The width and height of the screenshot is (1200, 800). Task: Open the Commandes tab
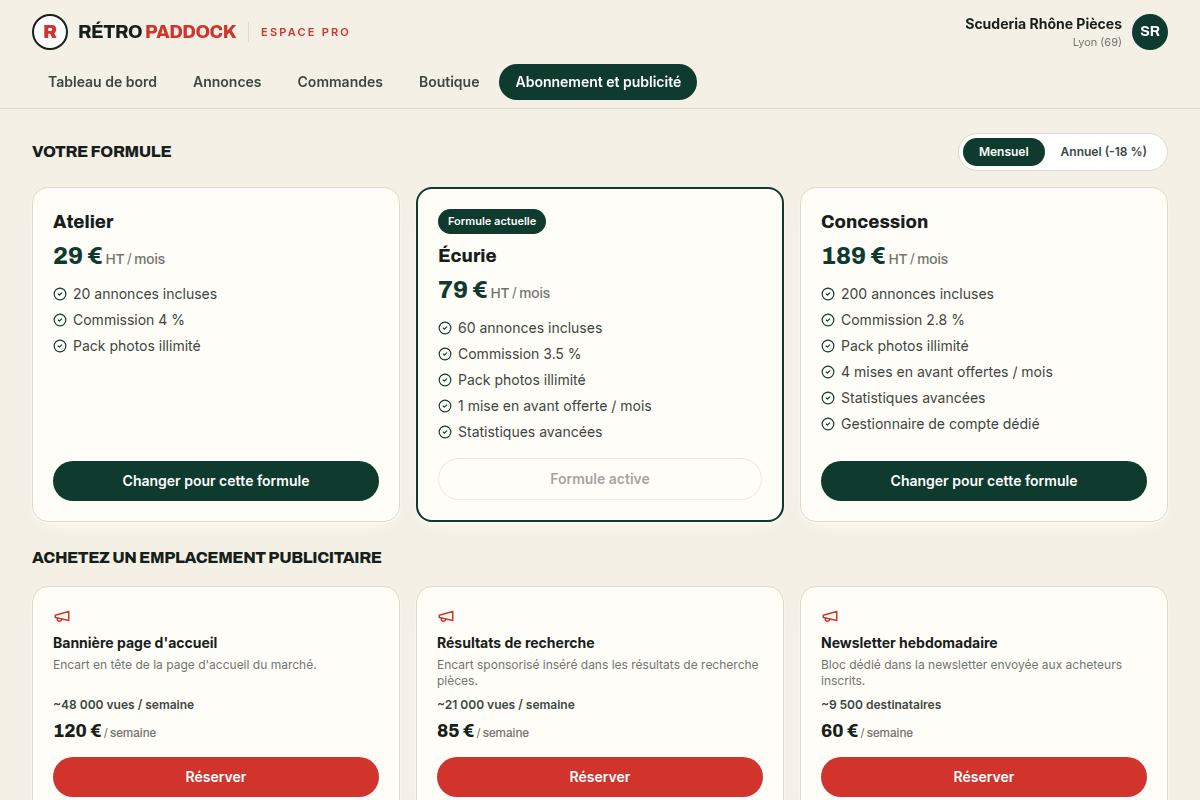pos(340,82)
